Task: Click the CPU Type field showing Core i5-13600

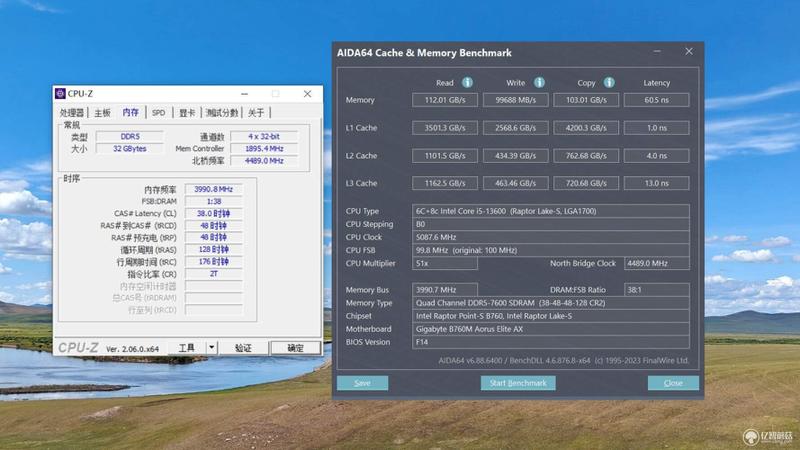Action: tap(551, 211)
